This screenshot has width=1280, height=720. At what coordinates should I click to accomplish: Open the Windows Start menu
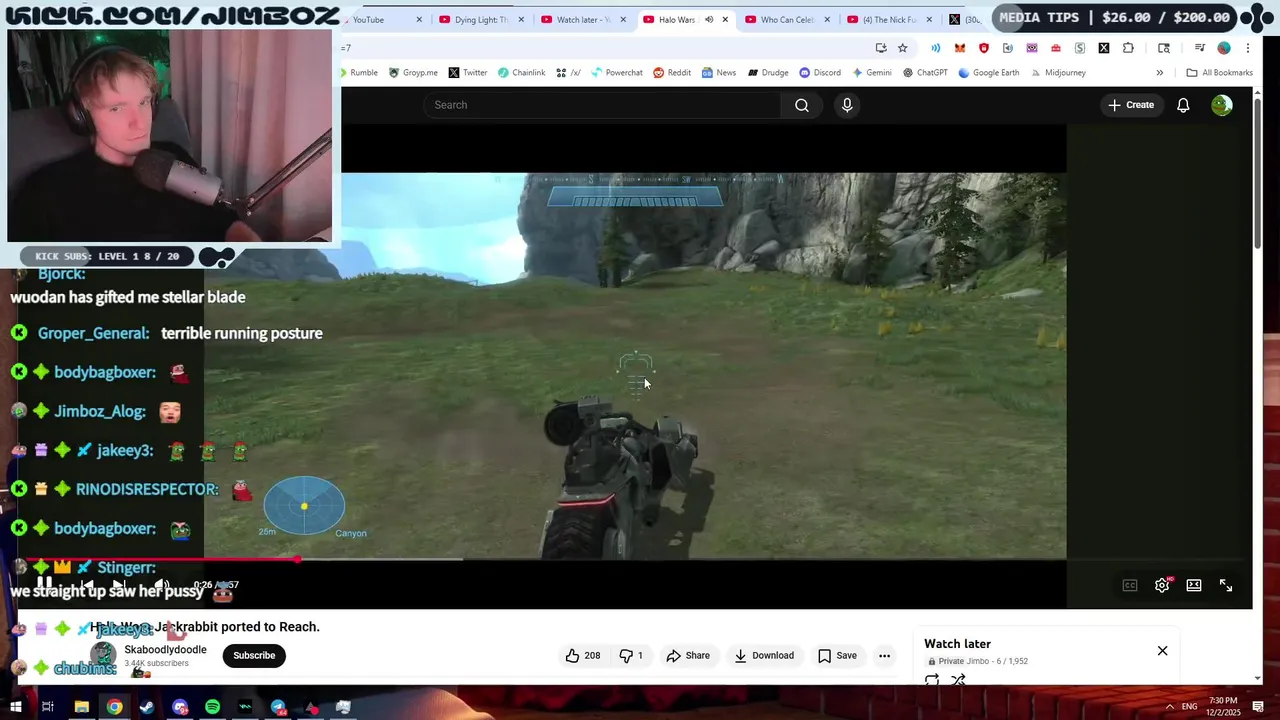[x=15, y=707]
